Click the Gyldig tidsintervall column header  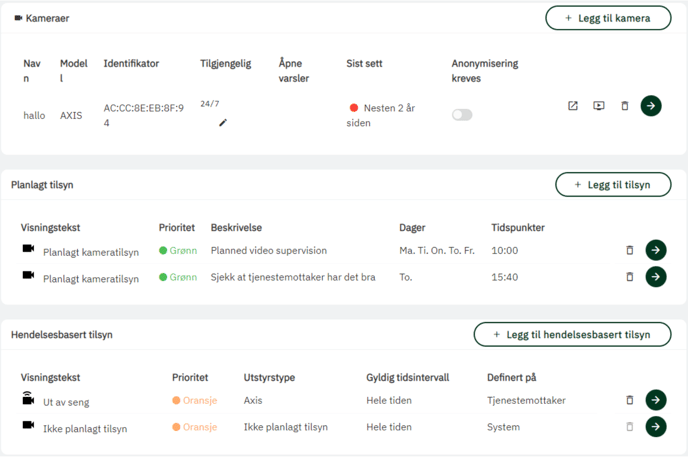point(408,378)
